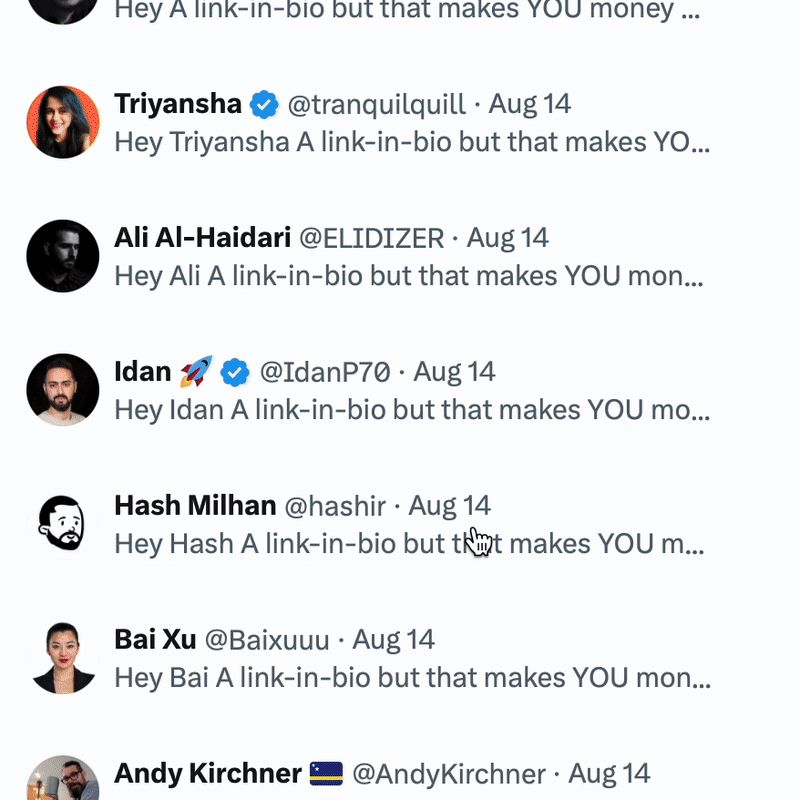Click Bai Xu's profile avatar
The height and width of the screenshot is (800, 800).
63,658
